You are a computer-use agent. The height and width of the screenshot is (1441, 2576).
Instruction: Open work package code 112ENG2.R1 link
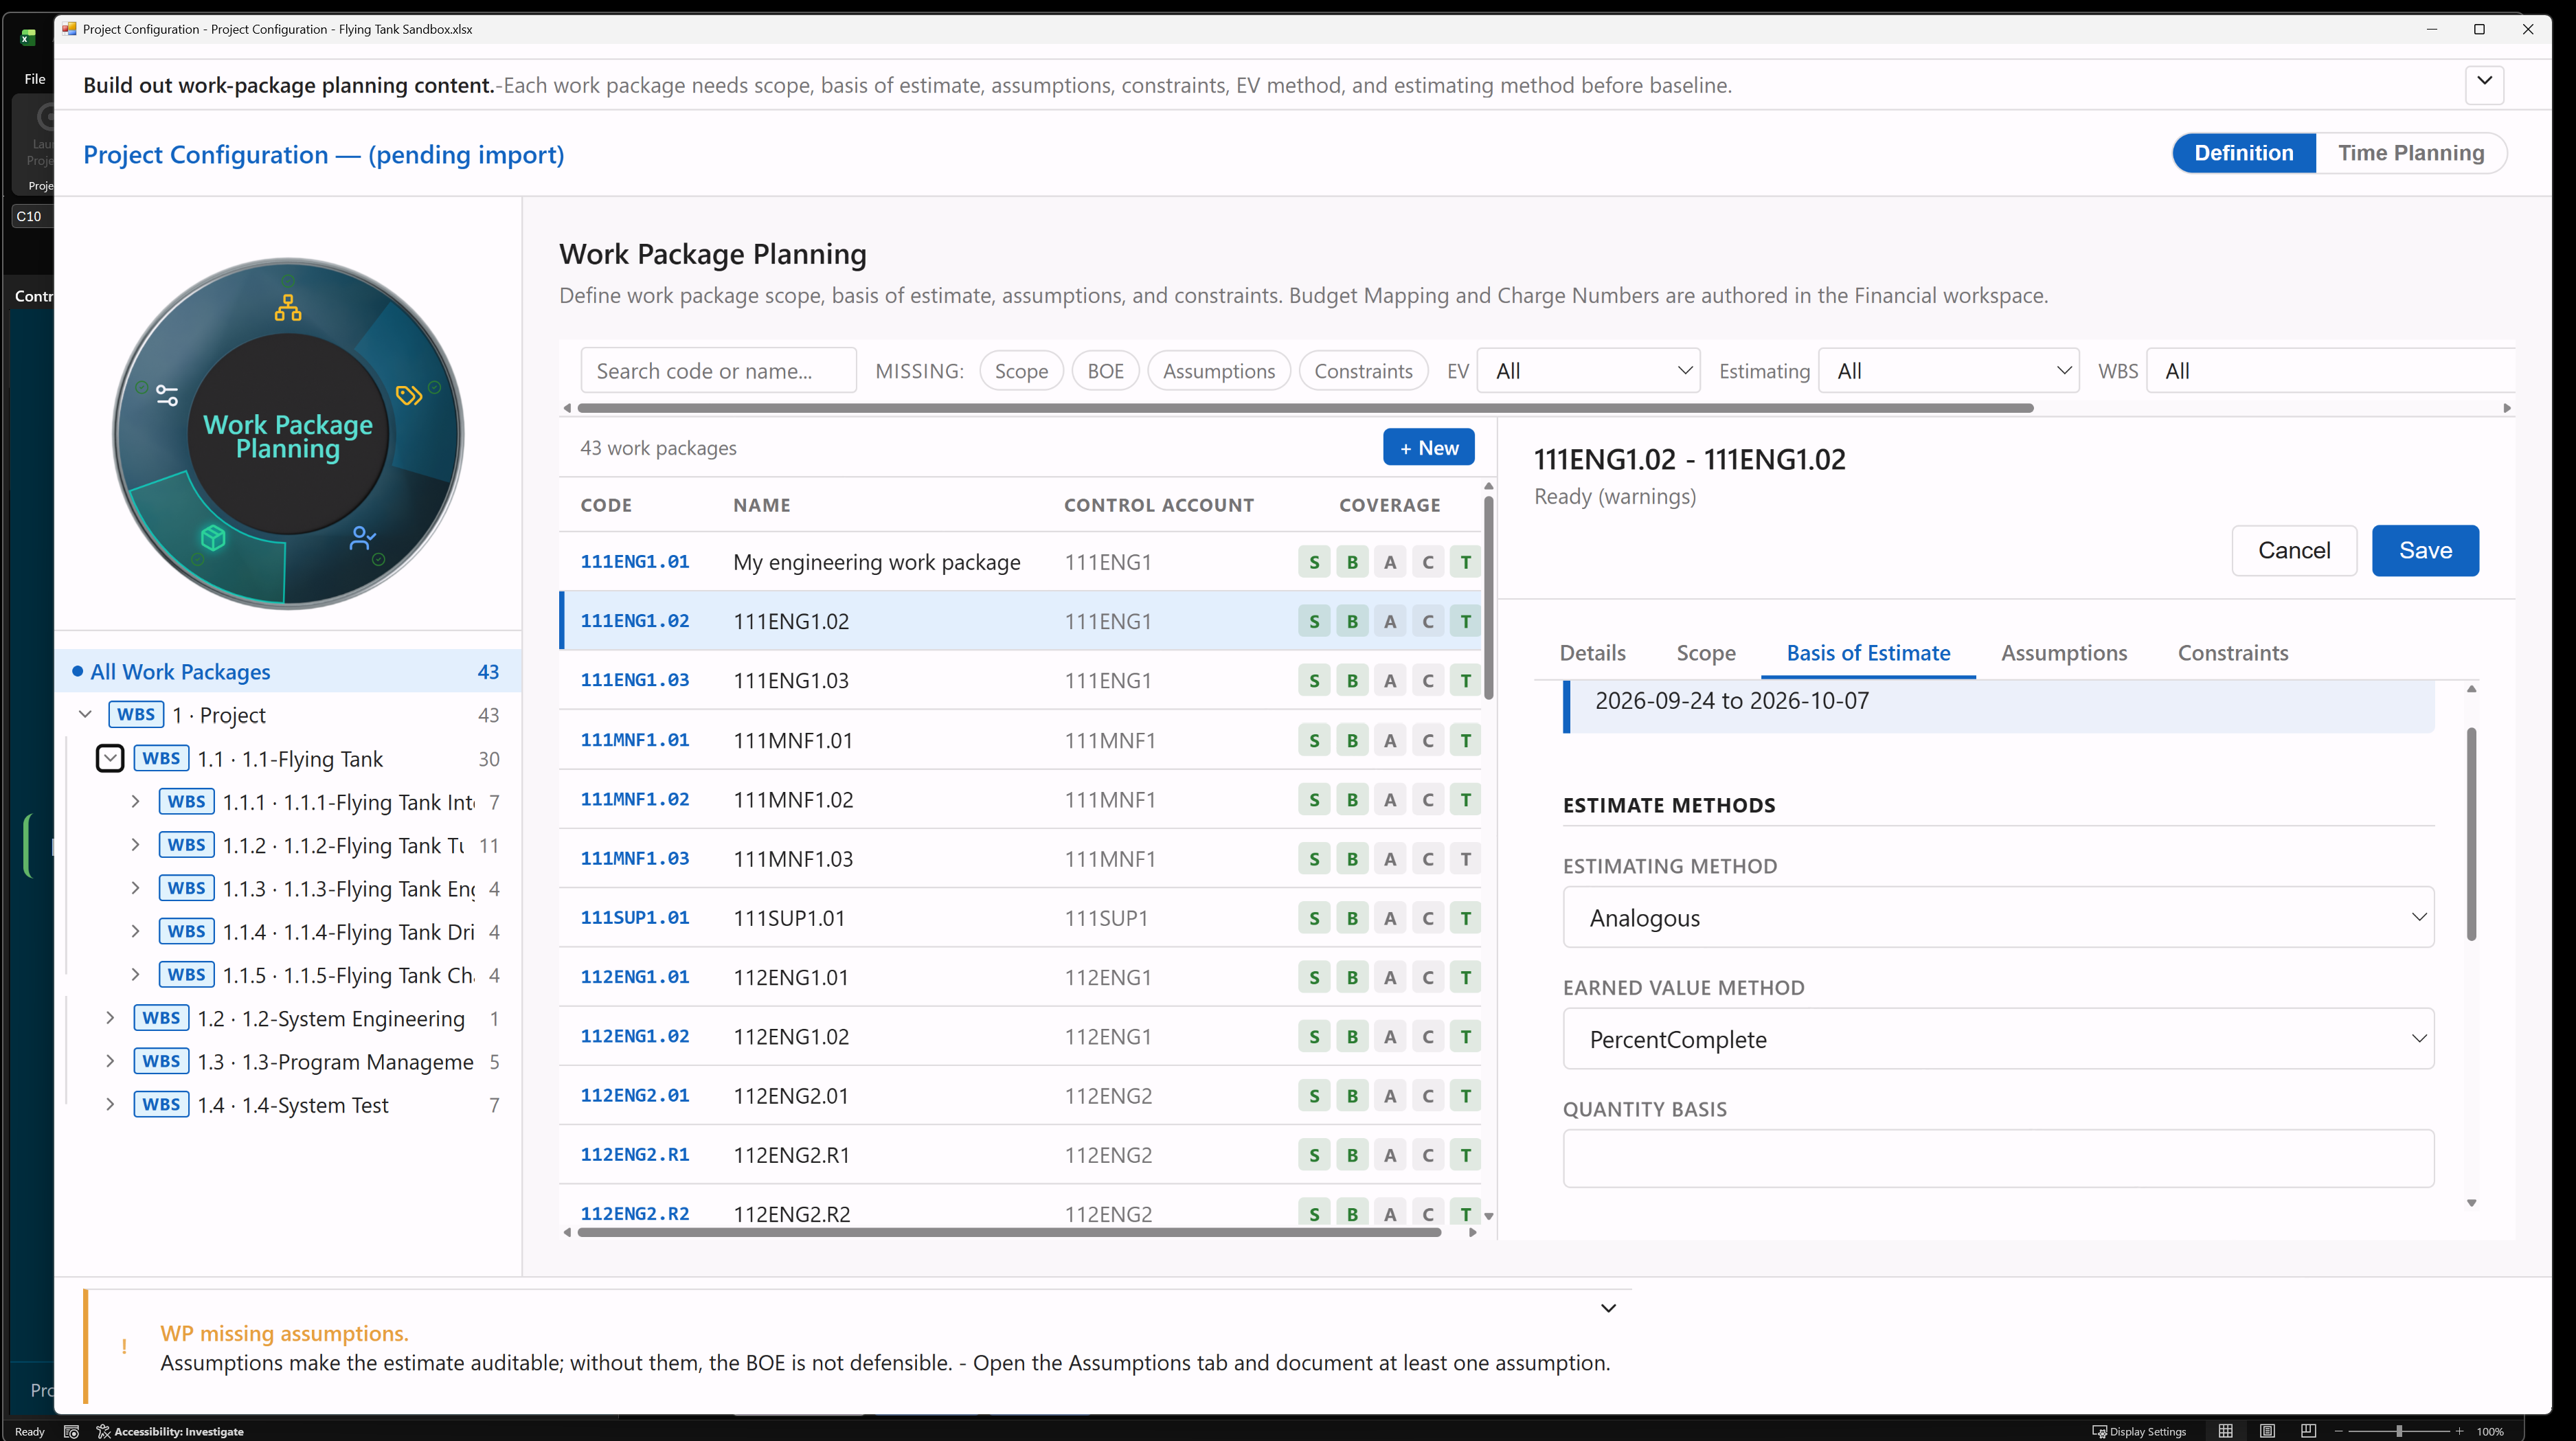pyautogui.click(x=635, y=1154)
